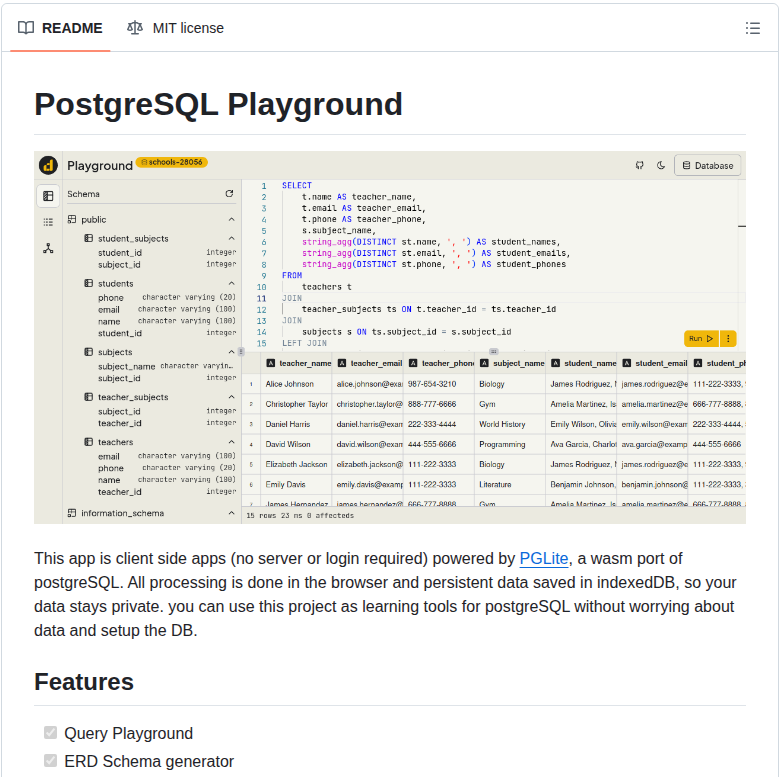Select the Christopher Taylor cell
The image size is (779, 777).
click(297, 404)
